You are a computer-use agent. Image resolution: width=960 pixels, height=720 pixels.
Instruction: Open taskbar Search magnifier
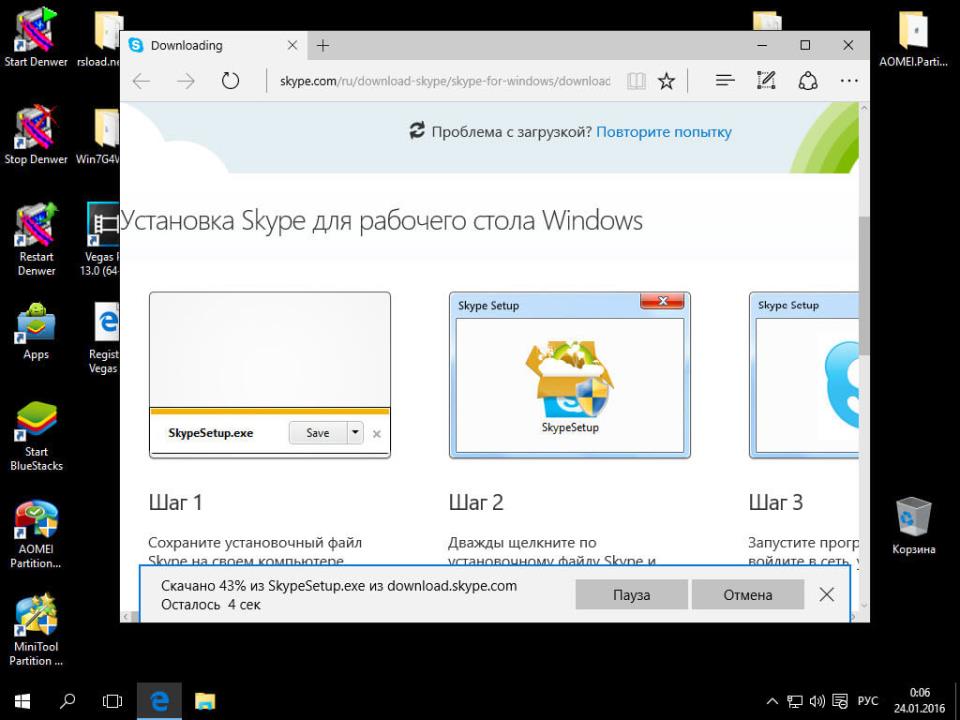coord(67,701)
